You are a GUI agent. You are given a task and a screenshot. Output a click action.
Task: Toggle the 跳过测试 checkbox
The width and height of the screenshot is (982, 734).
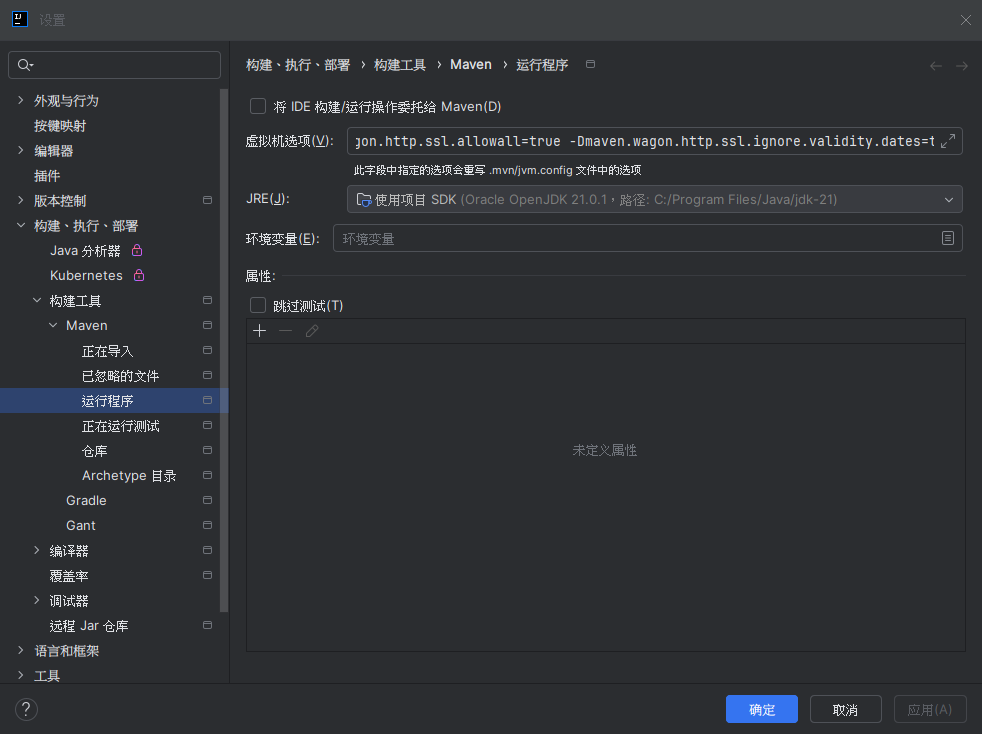258,305
